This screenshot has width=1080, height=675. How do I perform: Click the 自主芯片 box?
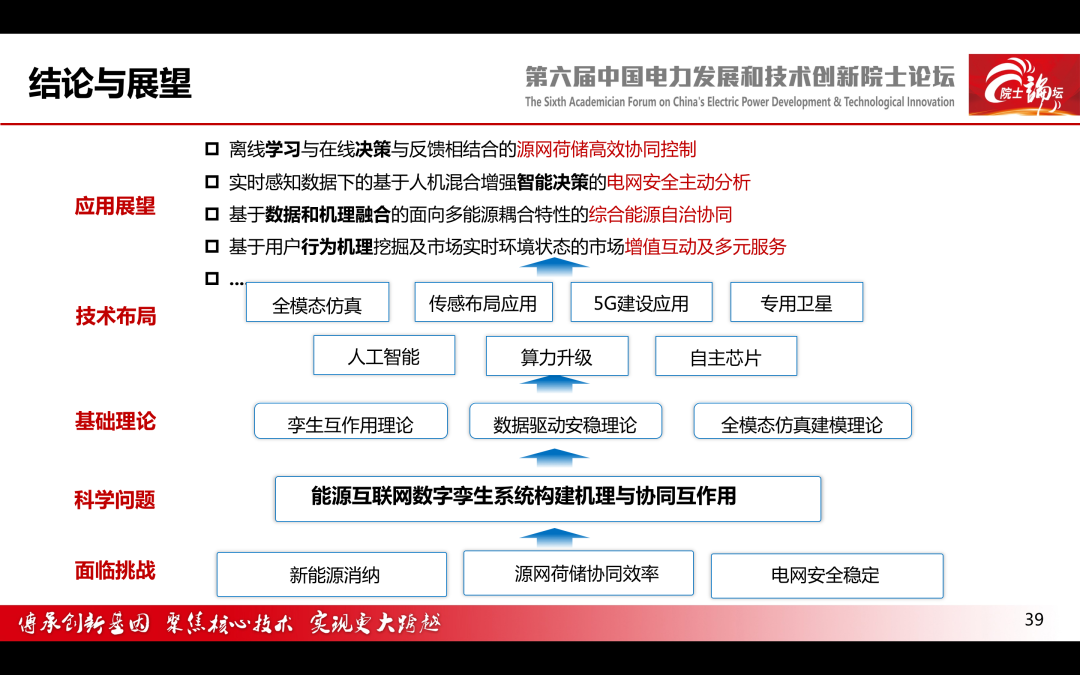pyautogui.click(x=726, y=356)
